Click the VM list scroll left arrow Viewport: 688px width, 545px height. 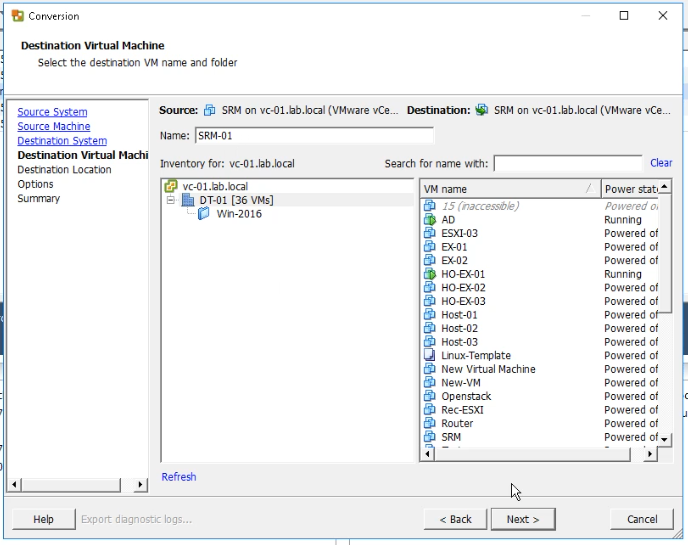pos(428,454)
